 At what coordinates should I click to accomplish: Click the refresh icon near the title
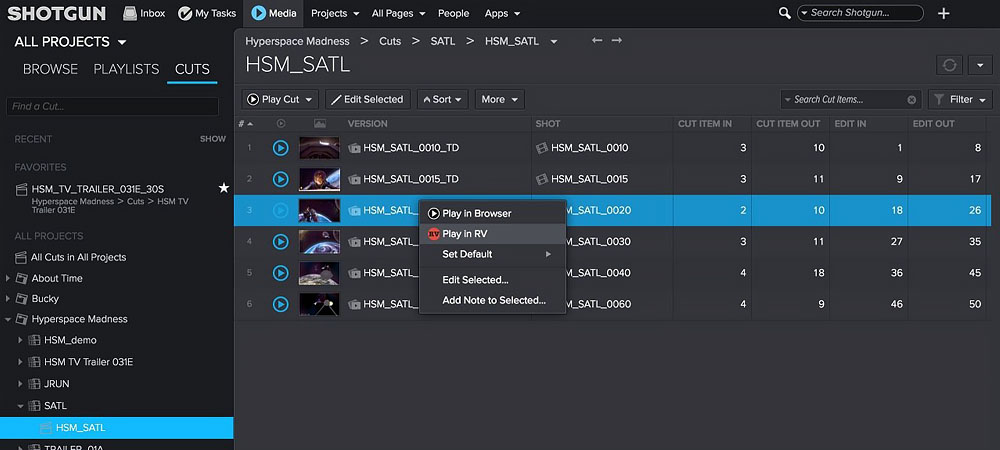(949, 65)
